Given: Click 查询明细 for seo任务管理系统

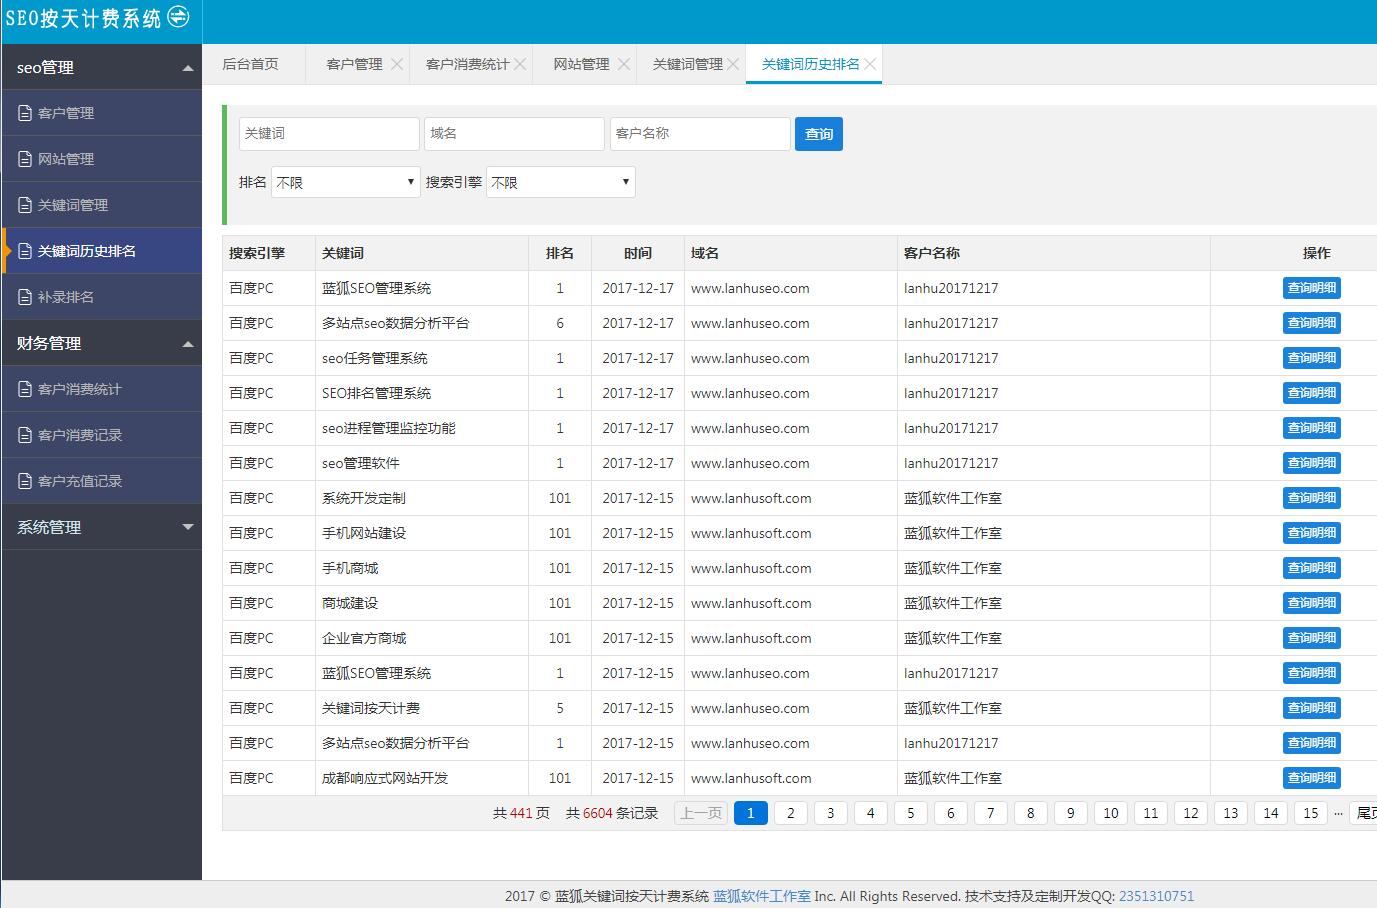Looking at the screenshot, I should pos(1312,358).
